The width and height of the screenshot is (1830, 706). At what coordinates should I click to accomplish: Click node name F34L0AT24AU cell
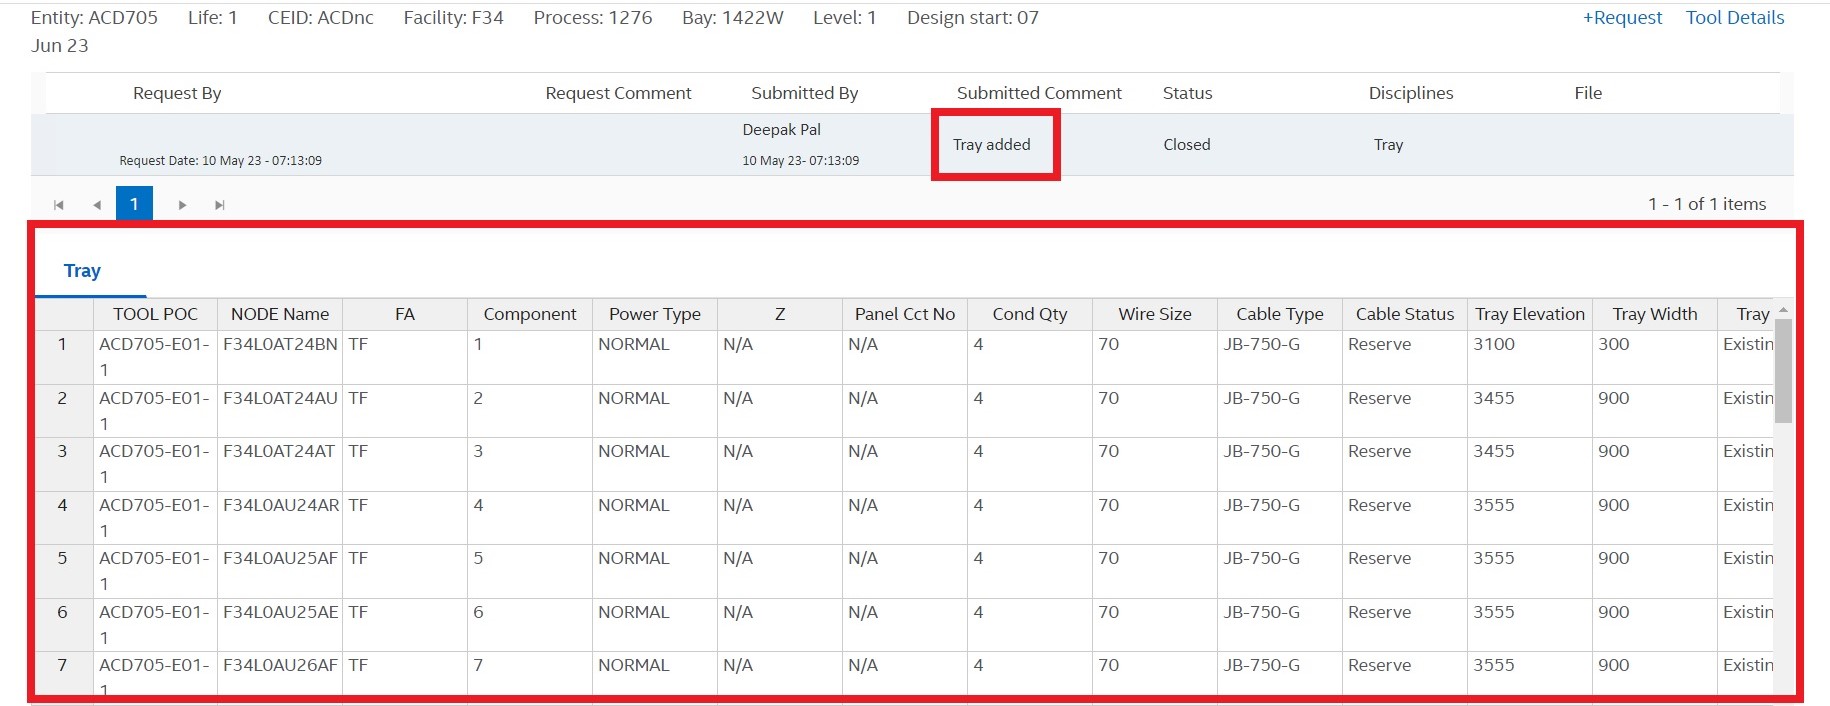tap(280, 398)
